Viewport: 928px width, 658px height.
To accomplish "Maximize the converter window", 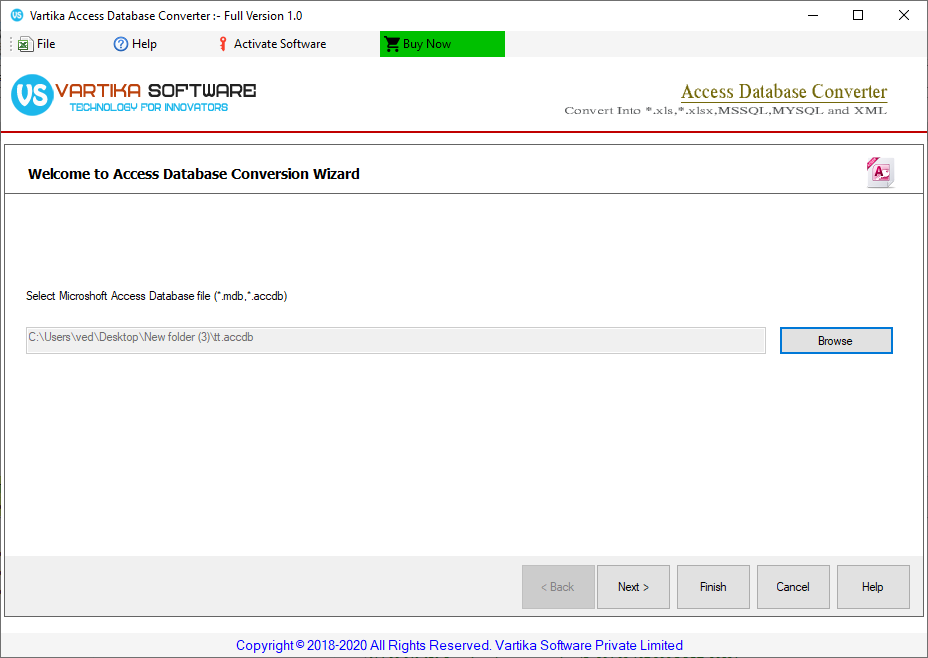I will point(858,15).
